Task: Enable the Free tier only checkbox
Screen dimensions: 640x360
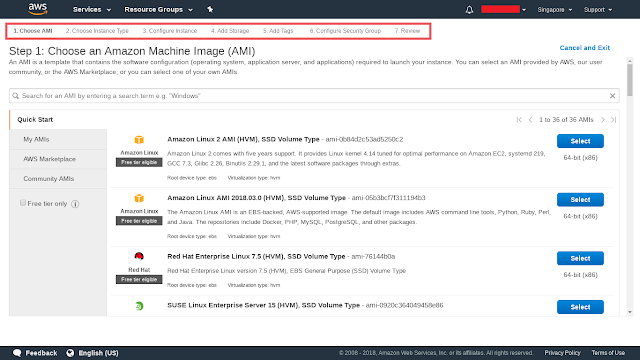Action: click(x=23, y=203)
